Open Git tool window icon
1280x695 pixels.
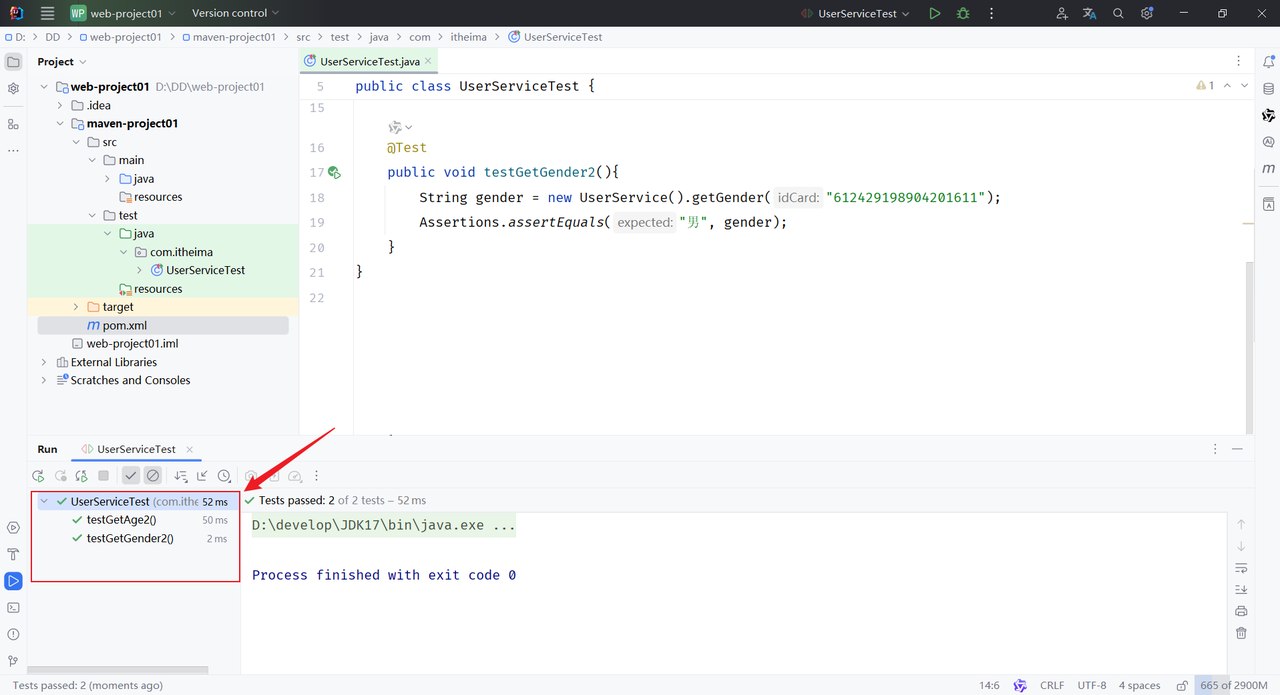[13, 661]
